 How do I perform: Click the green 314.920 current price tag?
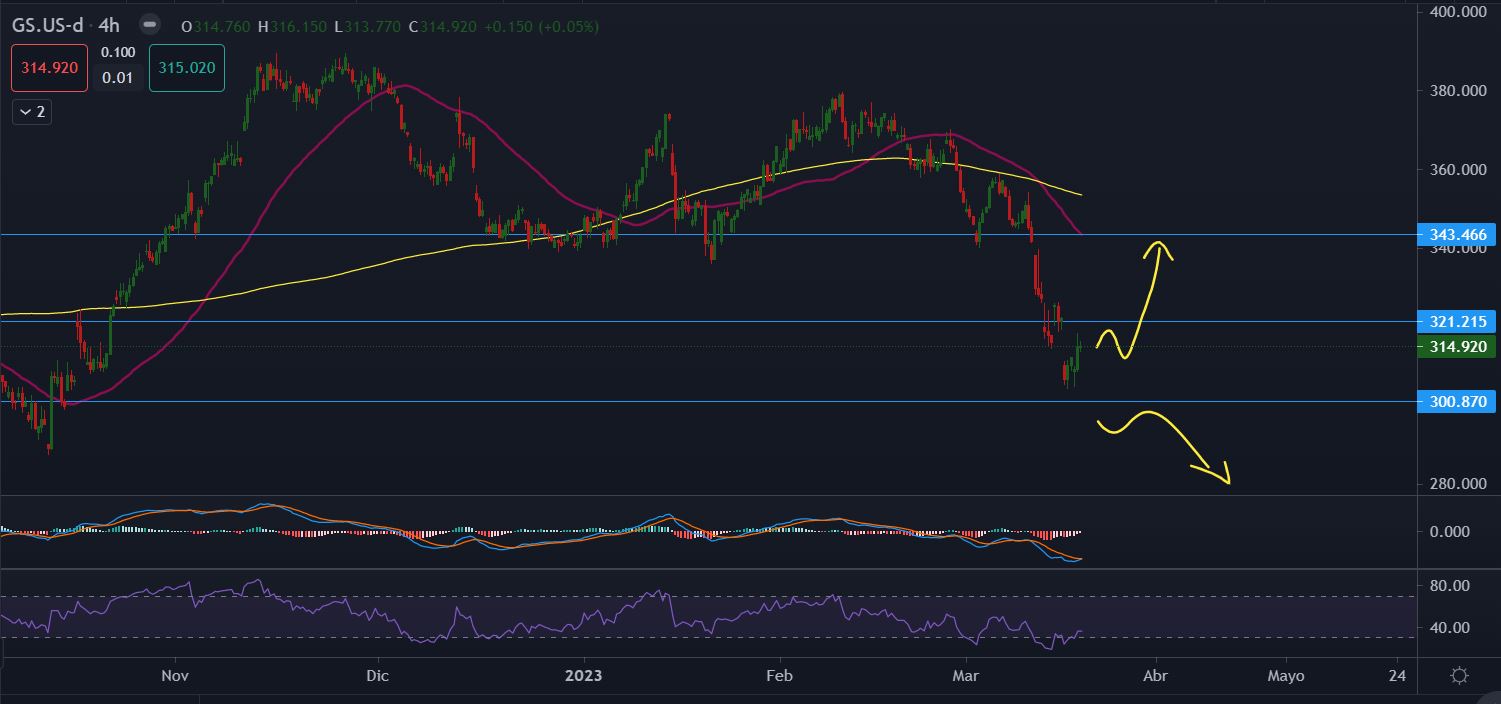coord(1459,347)
